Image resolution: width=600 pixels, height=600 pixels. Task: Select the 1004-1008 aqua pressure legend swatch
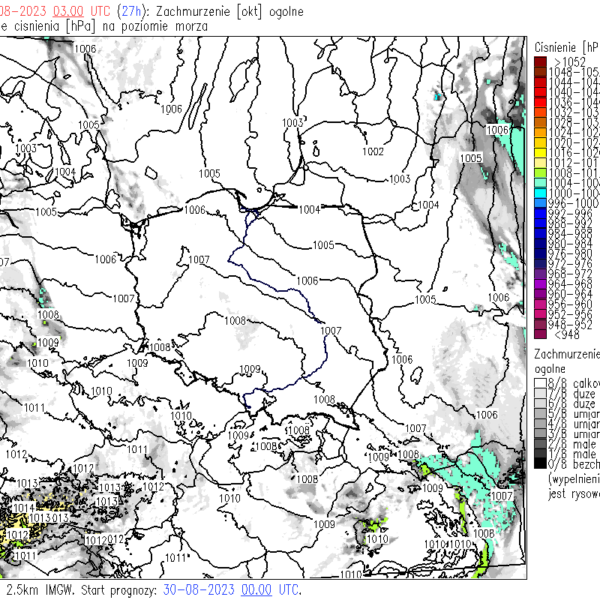541,182
